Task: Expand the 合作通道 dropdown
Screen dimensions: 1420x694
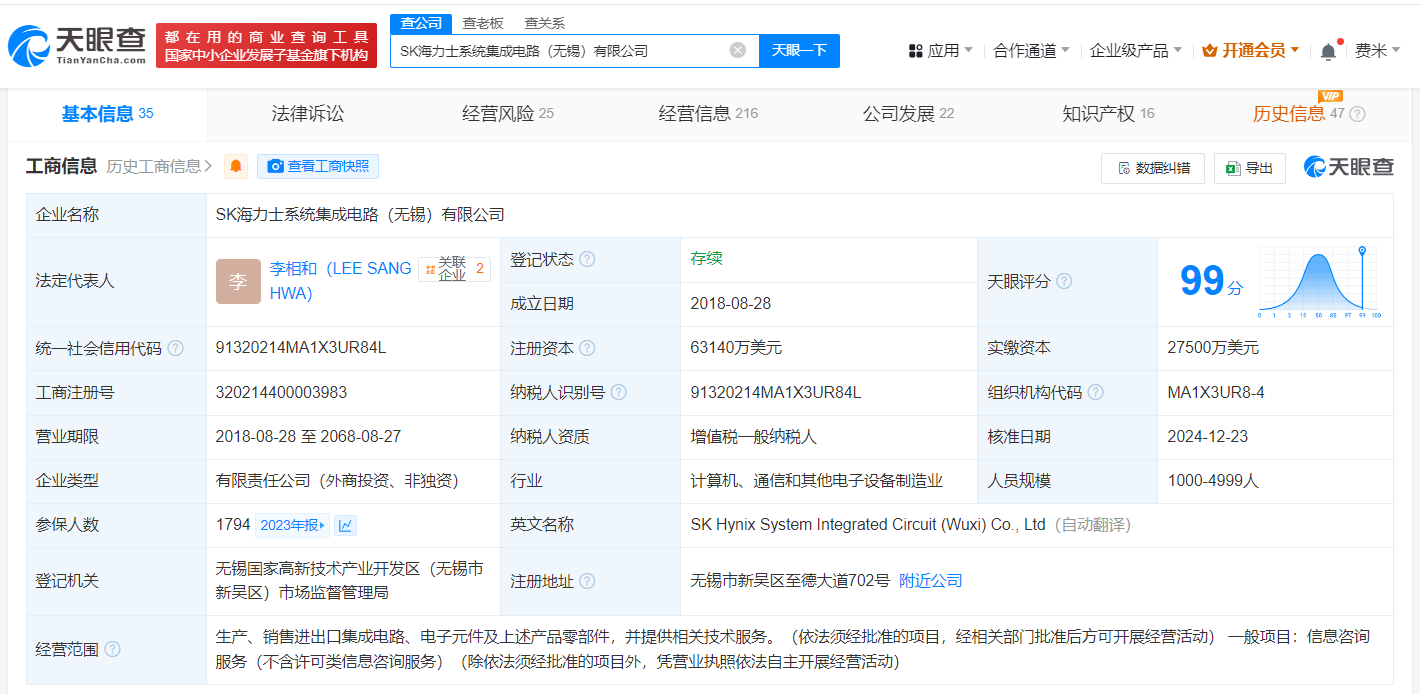Action: 1031,50
